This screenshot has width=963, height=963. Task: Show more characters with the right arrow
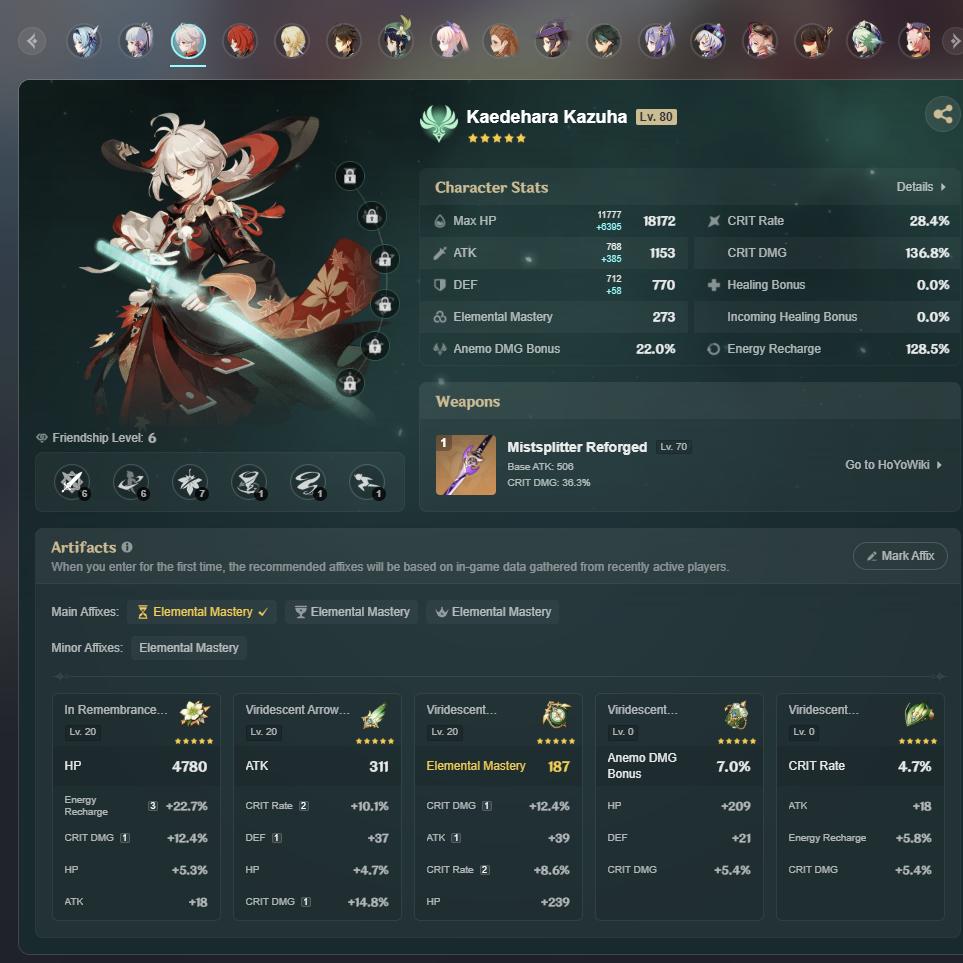click(x=952, y=42)
